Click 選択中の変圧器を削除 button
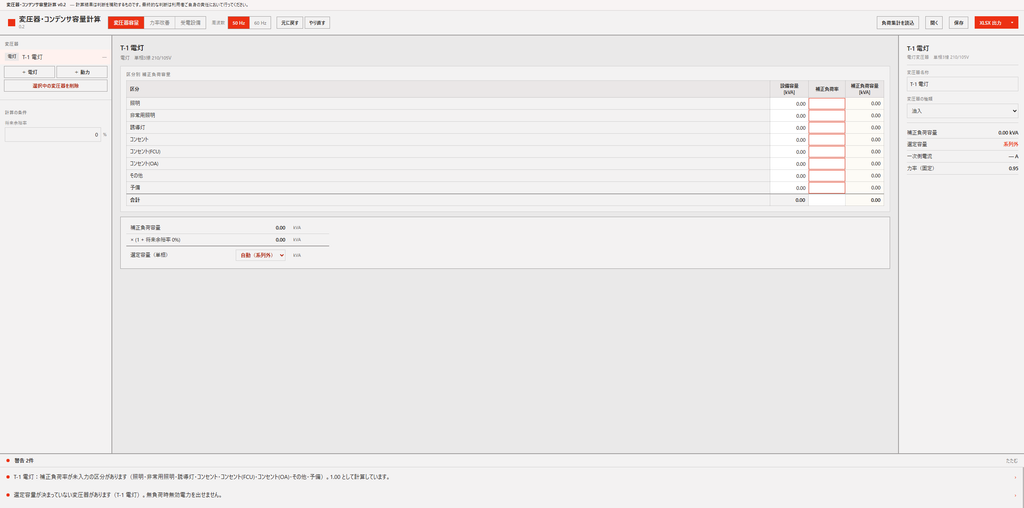 (x=56, y=86)
